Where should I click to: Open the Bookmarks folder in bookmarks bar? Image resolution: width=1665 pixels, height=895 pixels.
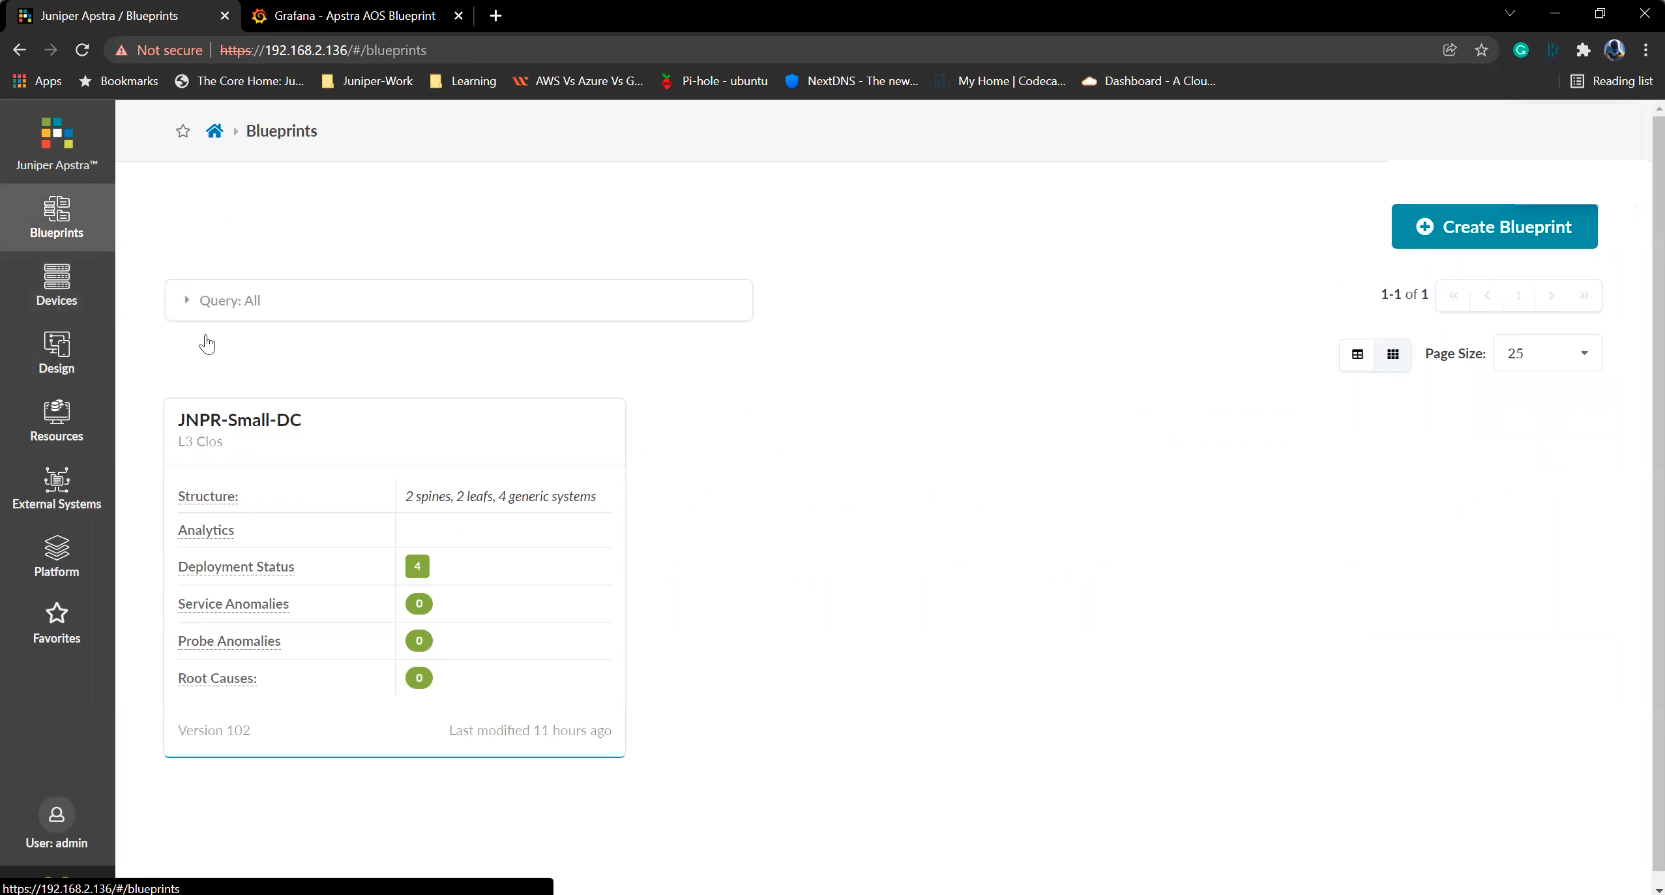pyautogui.click(x=118, y=81)
